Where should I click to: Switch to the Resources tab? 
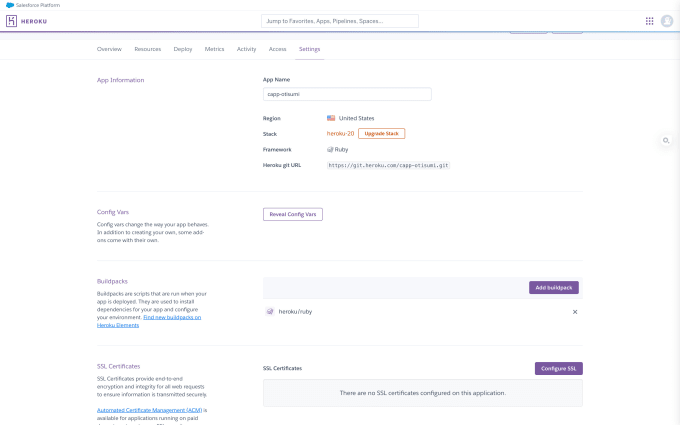click(x=147, y=49)
